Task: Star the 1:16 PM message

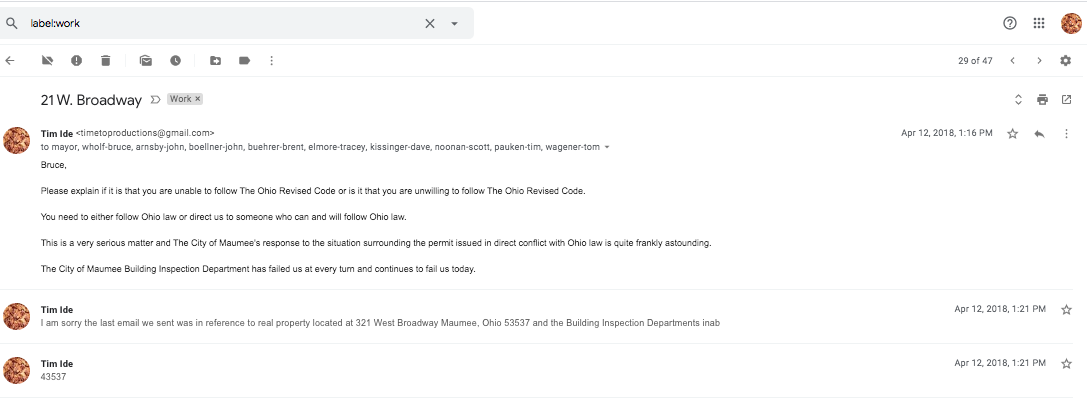Action: 1012,133
